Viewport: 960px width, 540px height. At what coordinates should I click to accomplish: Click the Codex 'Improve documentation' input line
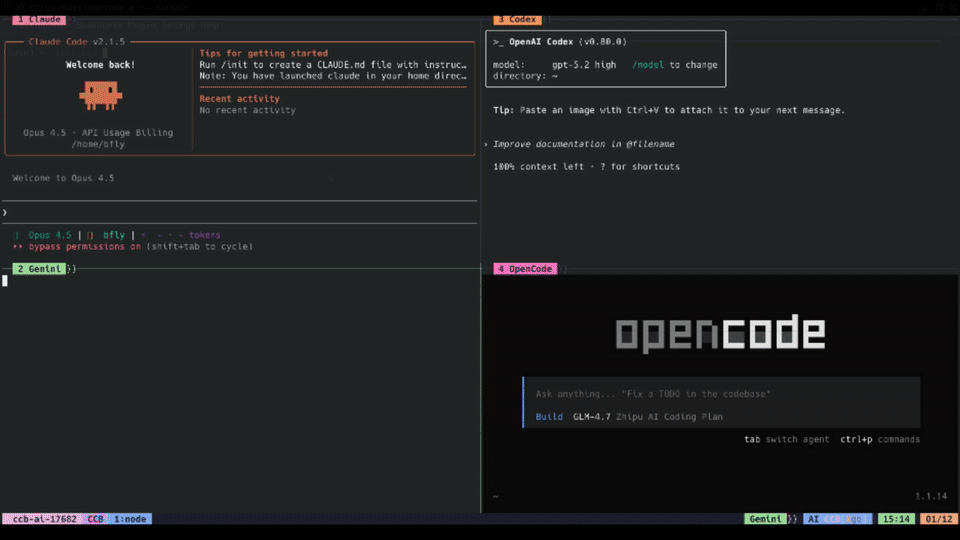[584, 144]
